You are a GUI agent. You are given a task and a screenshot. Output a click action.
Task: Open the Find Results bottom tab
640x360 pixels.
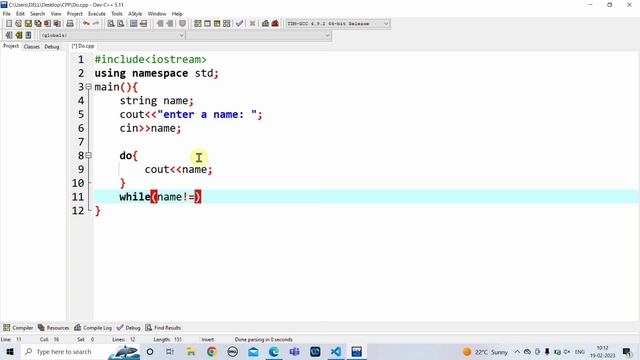click(163, 328)
